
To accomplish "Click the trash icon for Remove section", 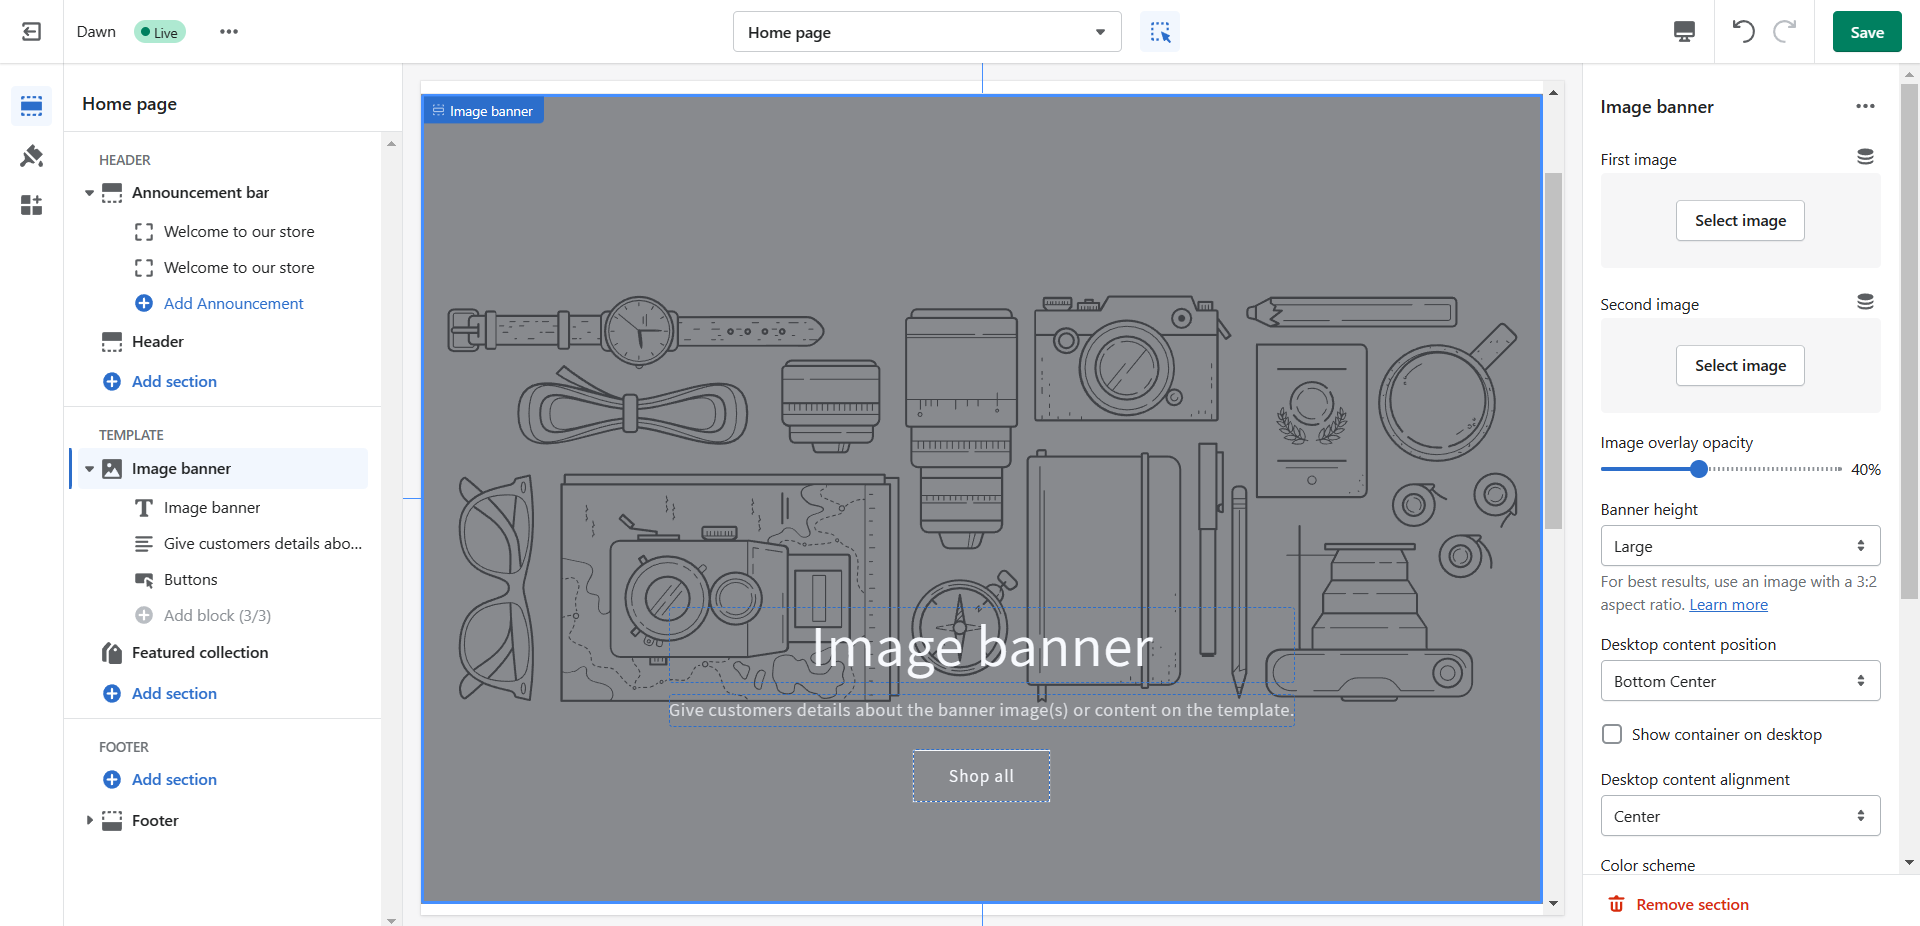I will click(x=1616, y=904).
